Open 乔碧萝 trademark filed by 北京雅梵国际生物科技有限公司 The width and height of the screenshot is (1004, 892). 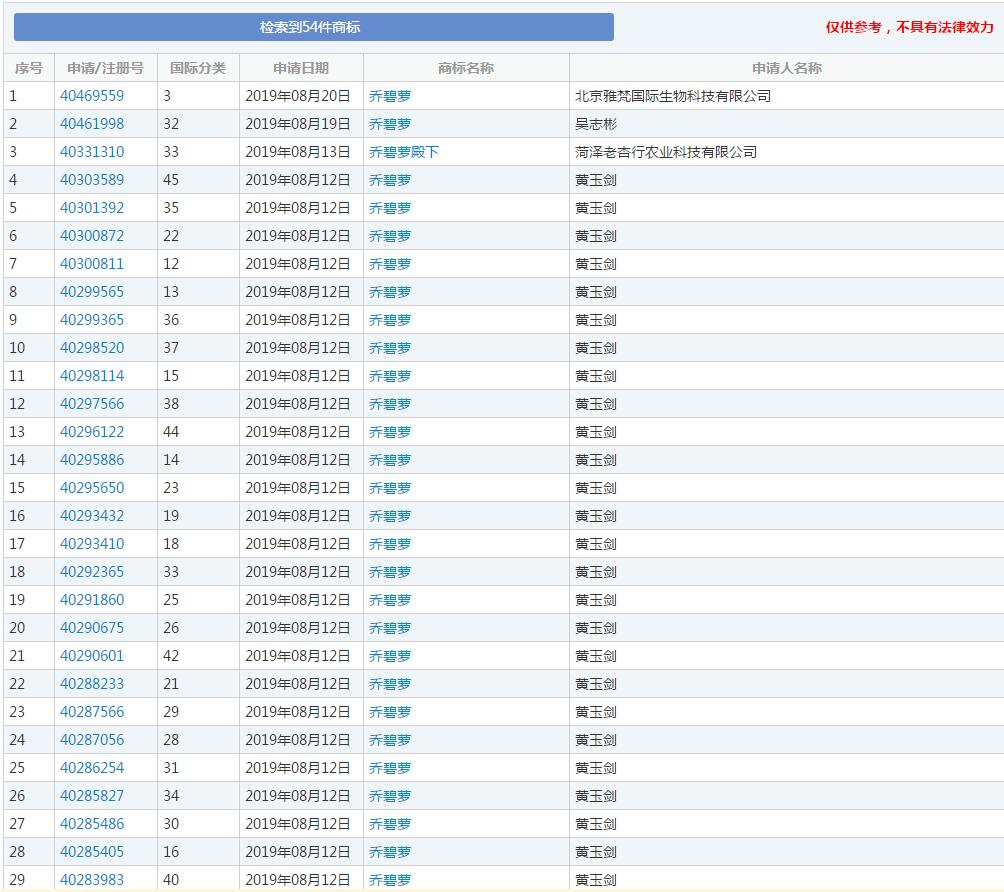pos(390,96)
